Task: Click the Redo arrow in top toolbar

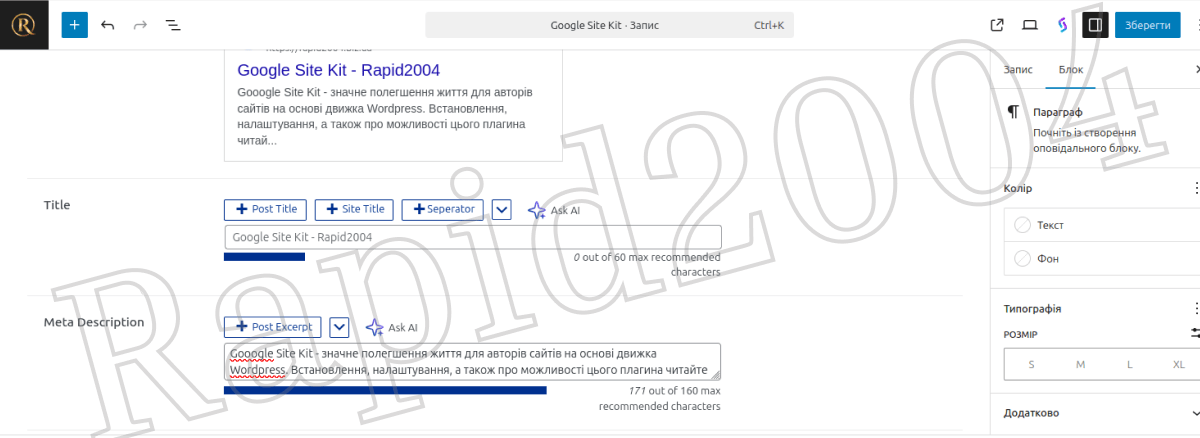Action: [140, 25]
